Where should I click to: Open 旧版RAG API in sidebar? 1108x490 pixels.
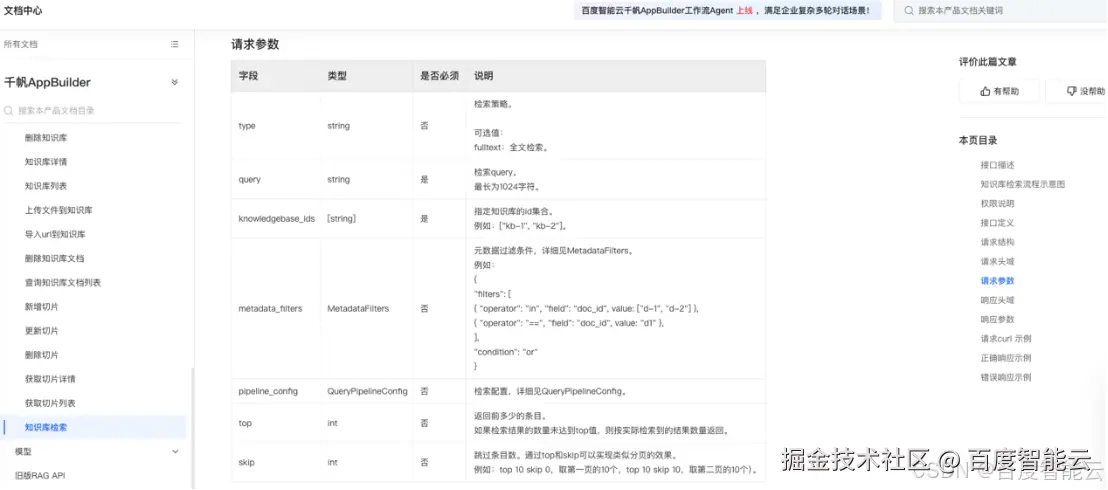coord(40,475)
